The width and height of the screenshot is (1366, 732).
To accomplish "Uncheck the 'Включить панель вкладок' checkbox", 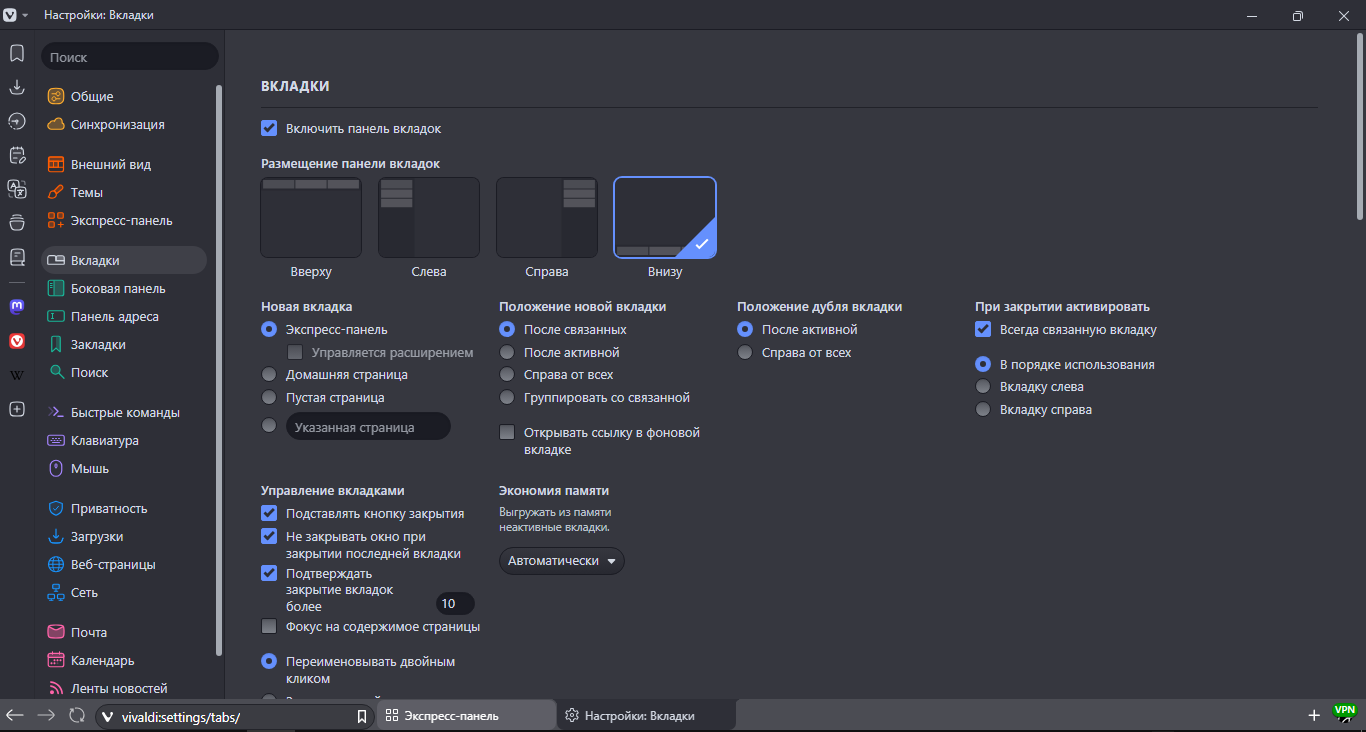I will click(x=269, y=128).
